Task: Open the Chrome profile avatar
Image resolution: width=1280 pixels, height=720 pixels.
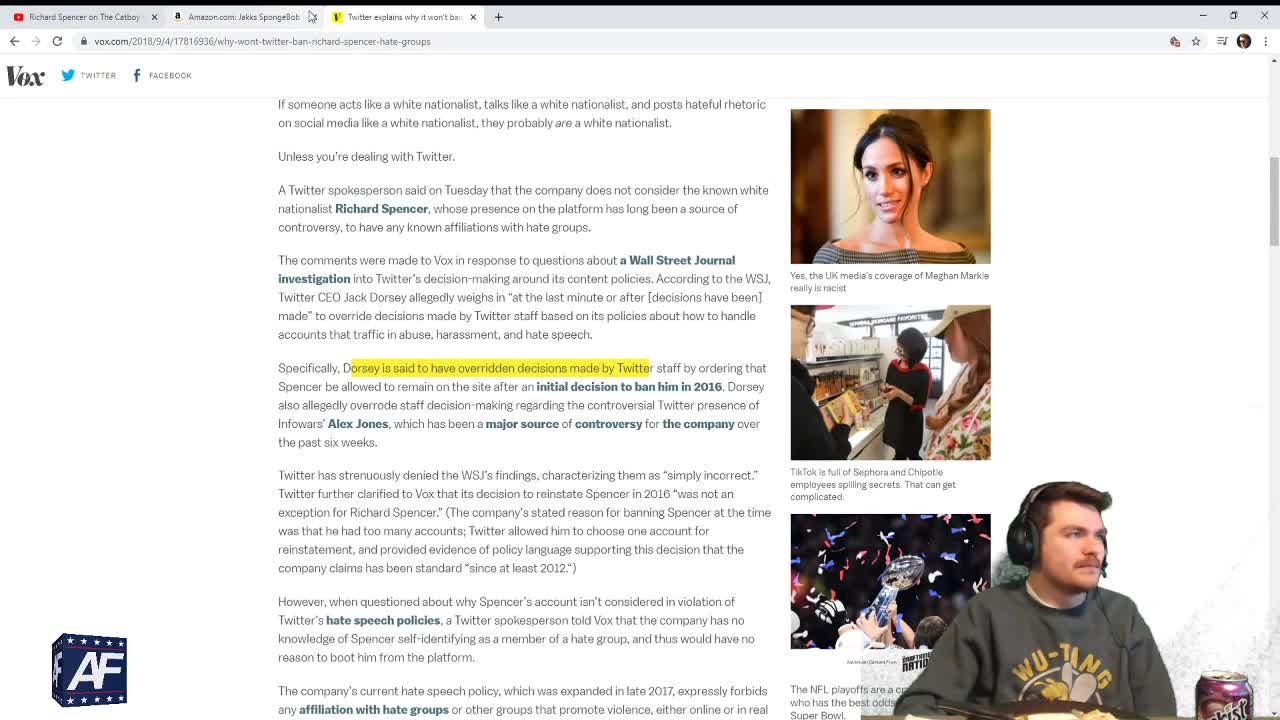Action: (1244, 41)
